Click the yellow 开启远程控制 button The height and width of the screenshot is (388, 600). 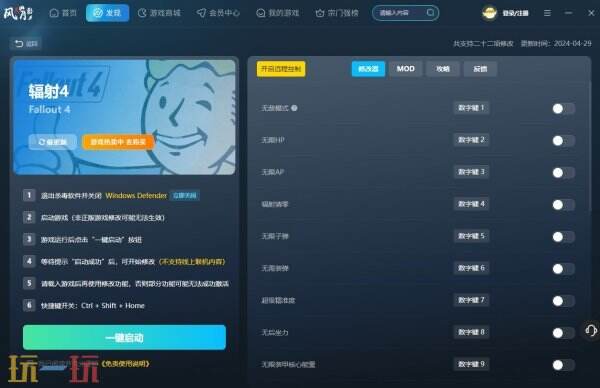(281, 69)
